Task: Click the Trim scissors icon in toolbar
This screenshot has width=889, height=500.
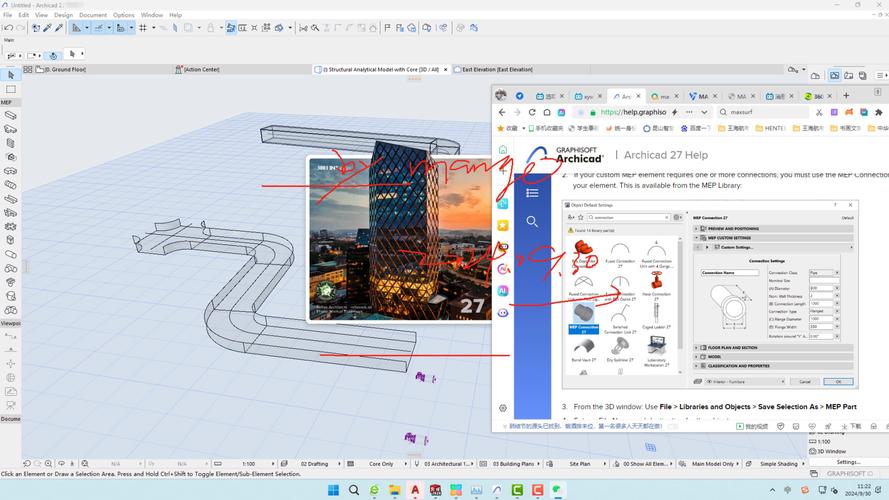Action: [303, 28]
